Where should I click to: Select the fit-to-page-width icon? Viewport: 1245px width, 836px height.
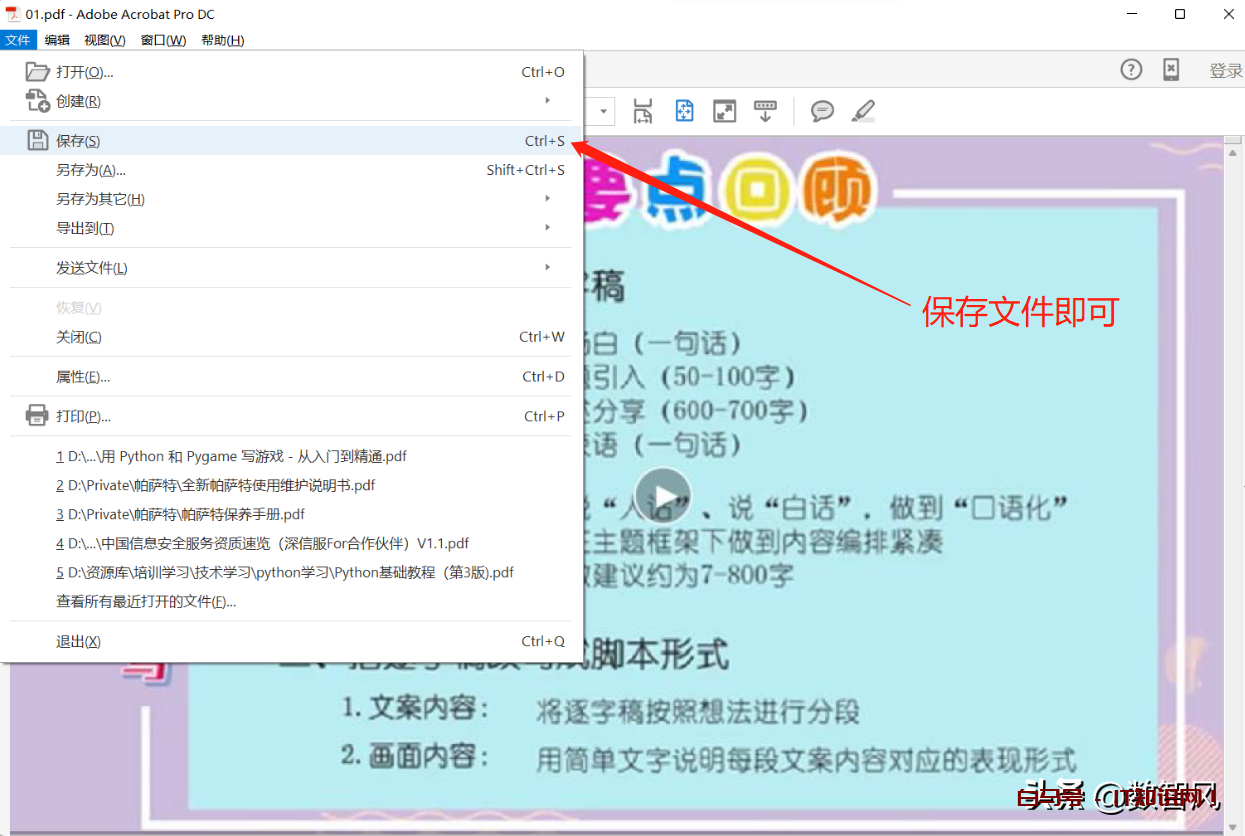(643, 111)
